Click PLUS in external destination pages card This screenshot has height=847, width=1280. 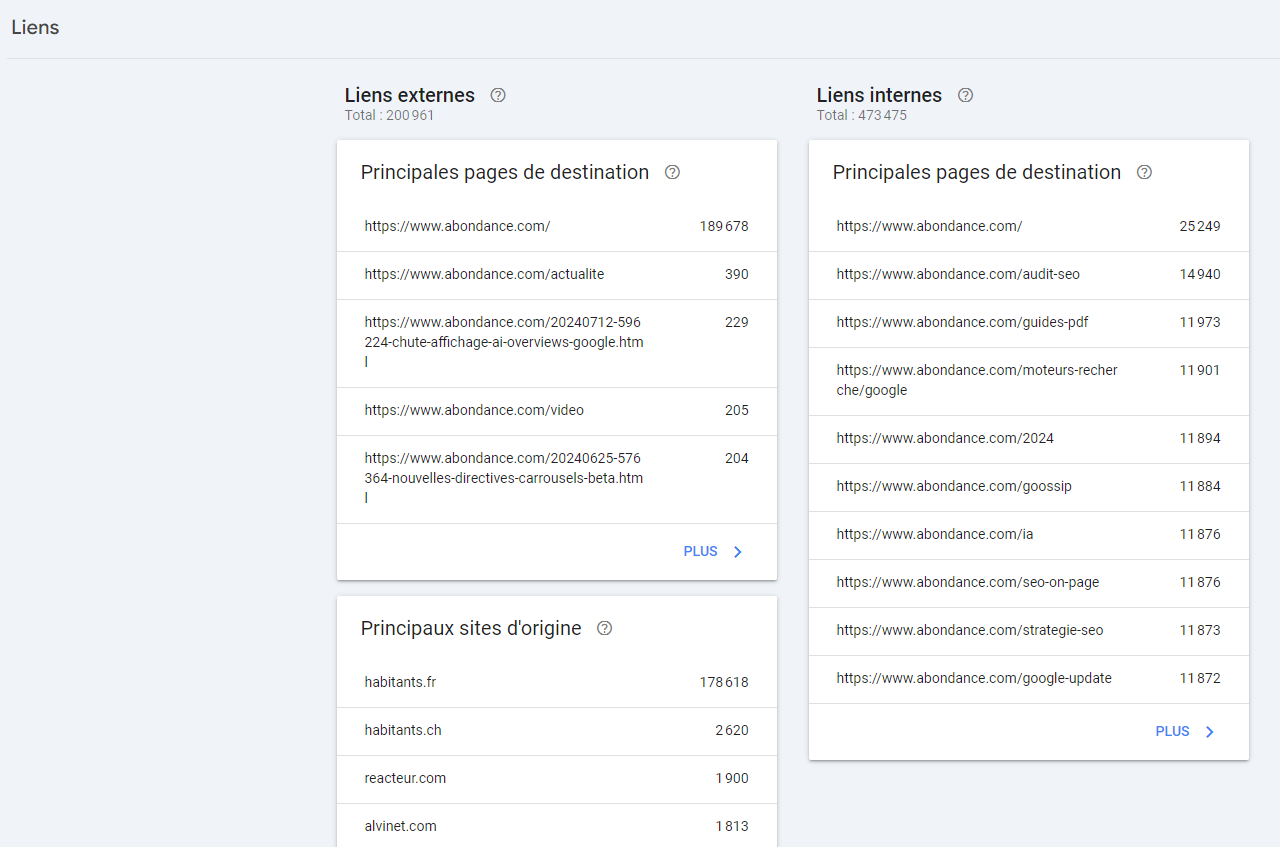pos(700,551)
